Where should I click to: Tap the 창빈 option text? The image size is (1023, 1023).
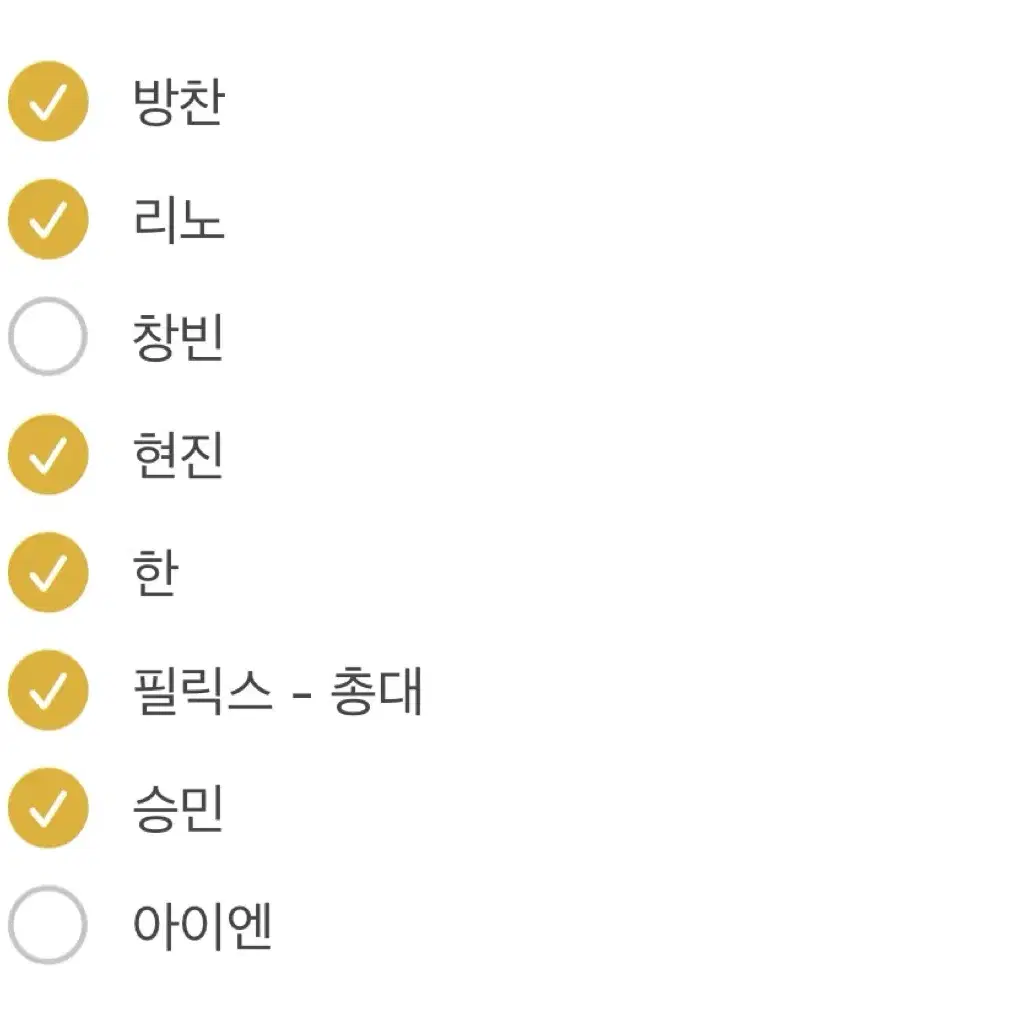[178, 337]
